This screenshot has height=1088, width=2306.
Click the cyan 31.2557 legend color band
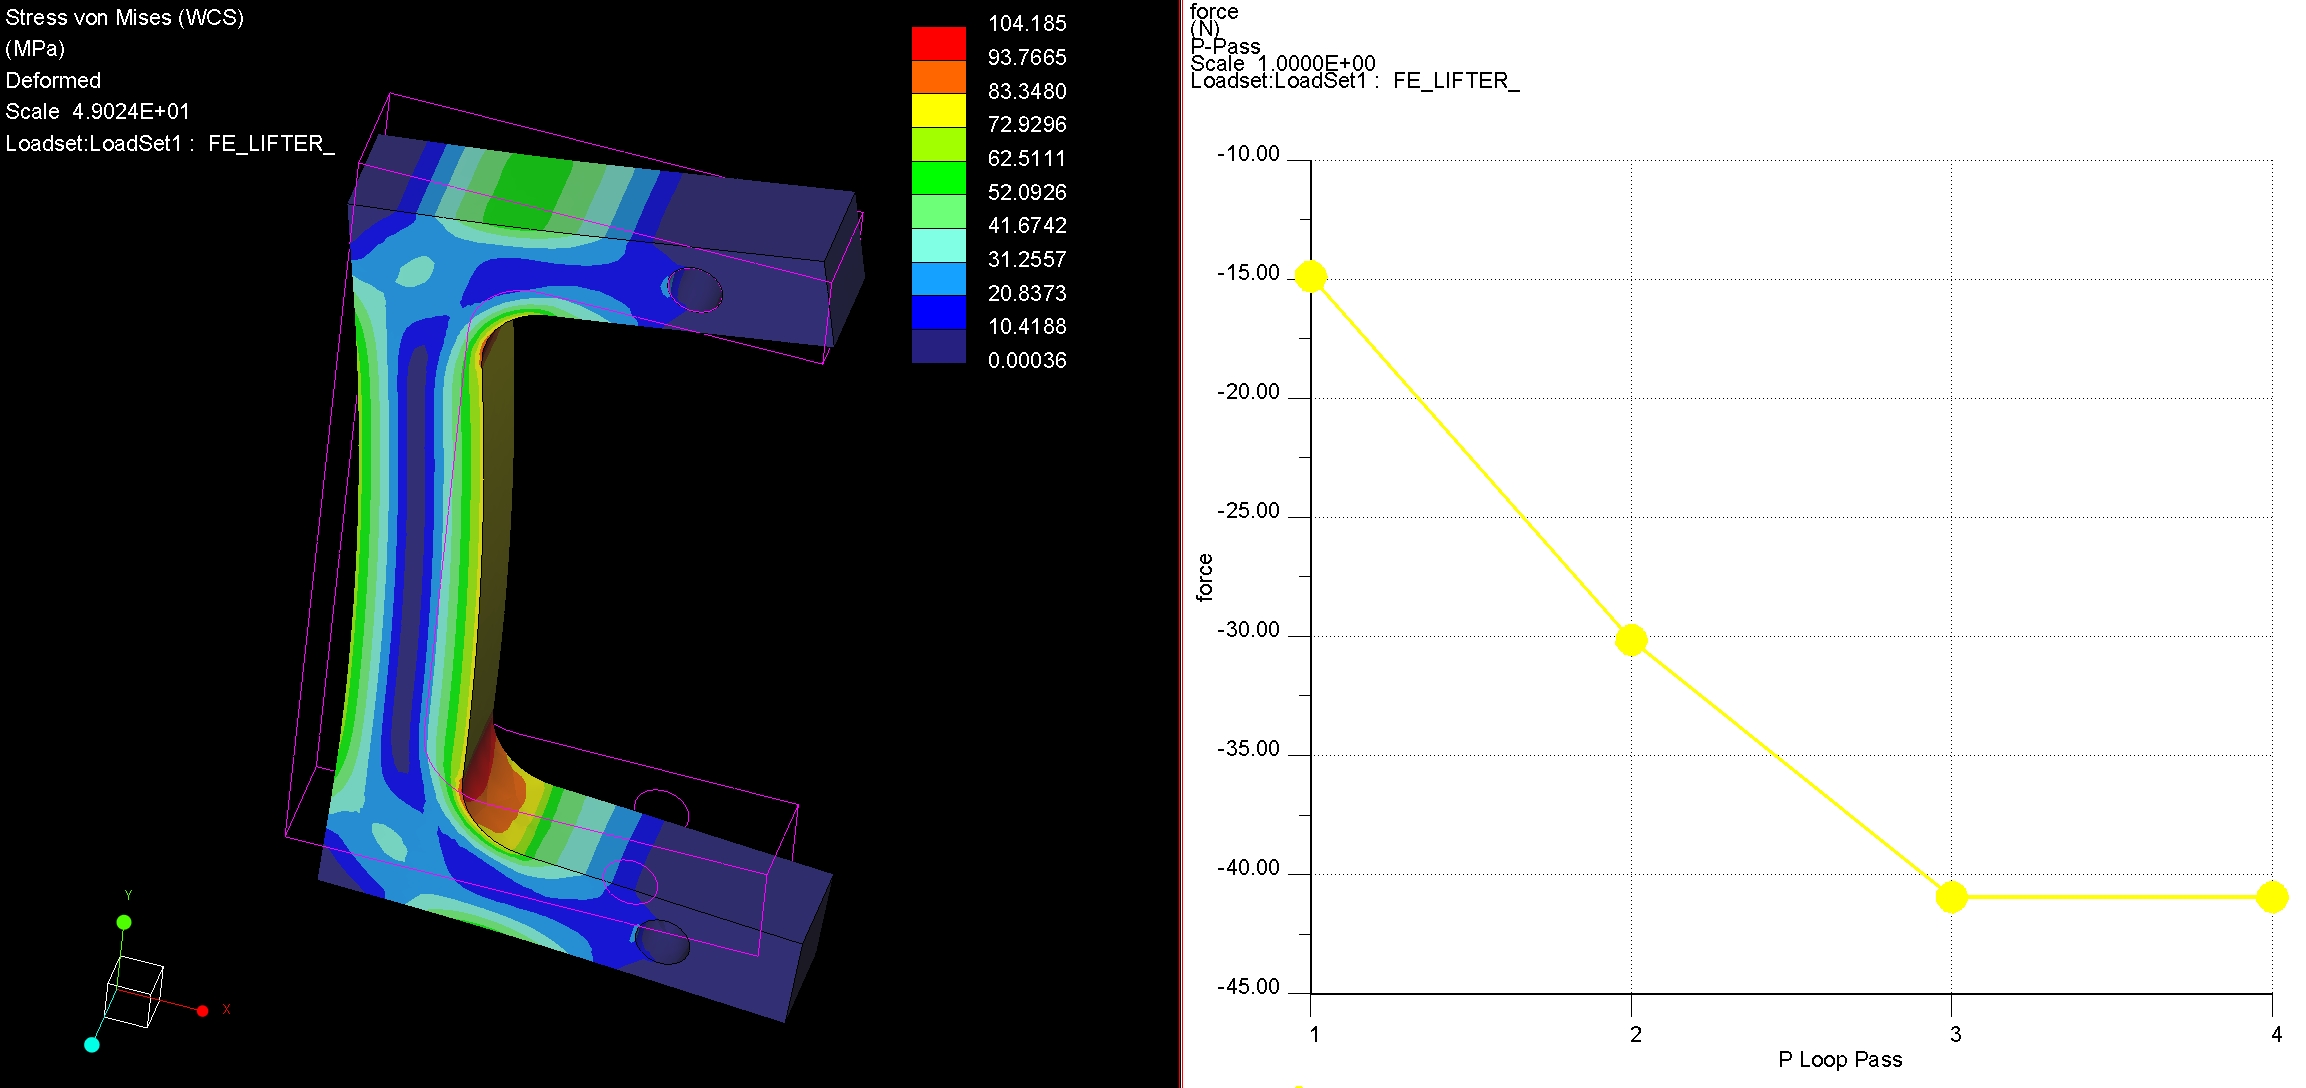tap(938, 245)
